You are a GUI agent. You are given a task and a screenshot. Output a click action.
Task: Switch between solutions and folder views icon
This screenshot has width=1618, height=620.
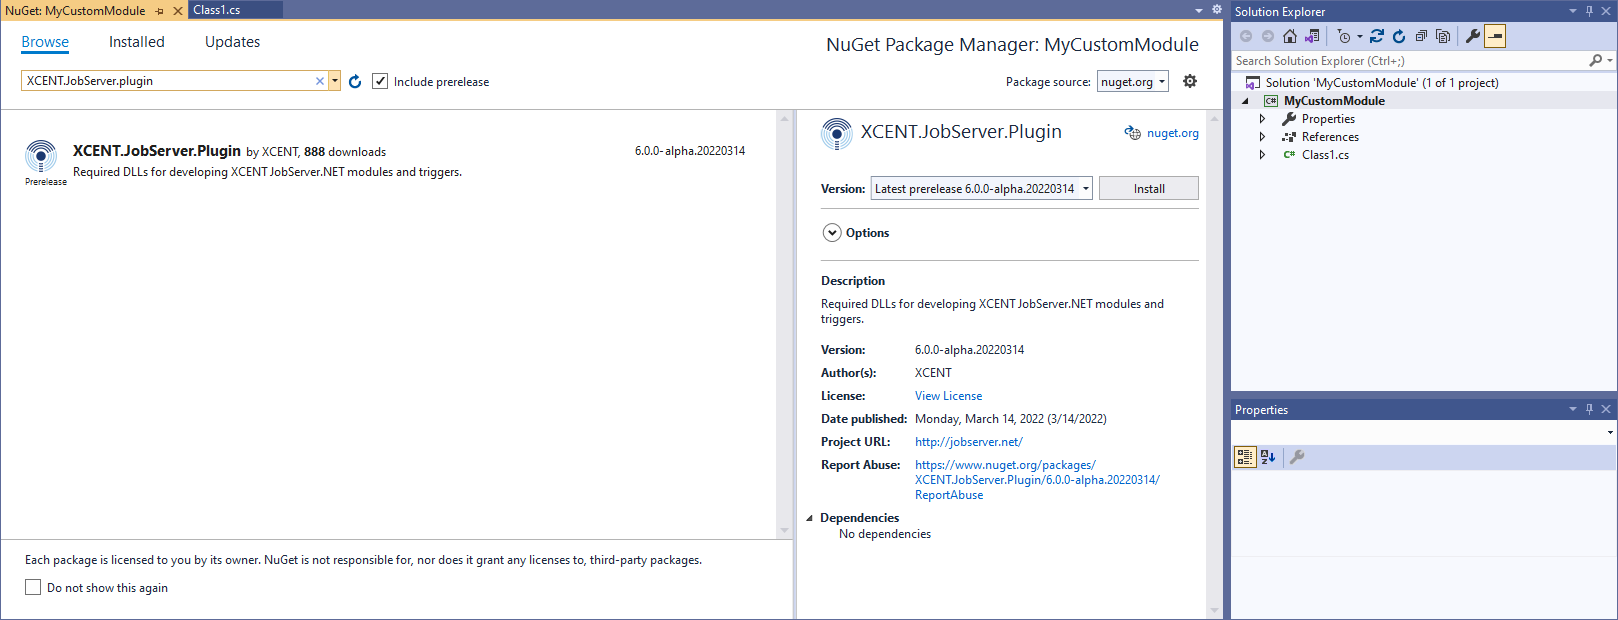coord(1312,36)
